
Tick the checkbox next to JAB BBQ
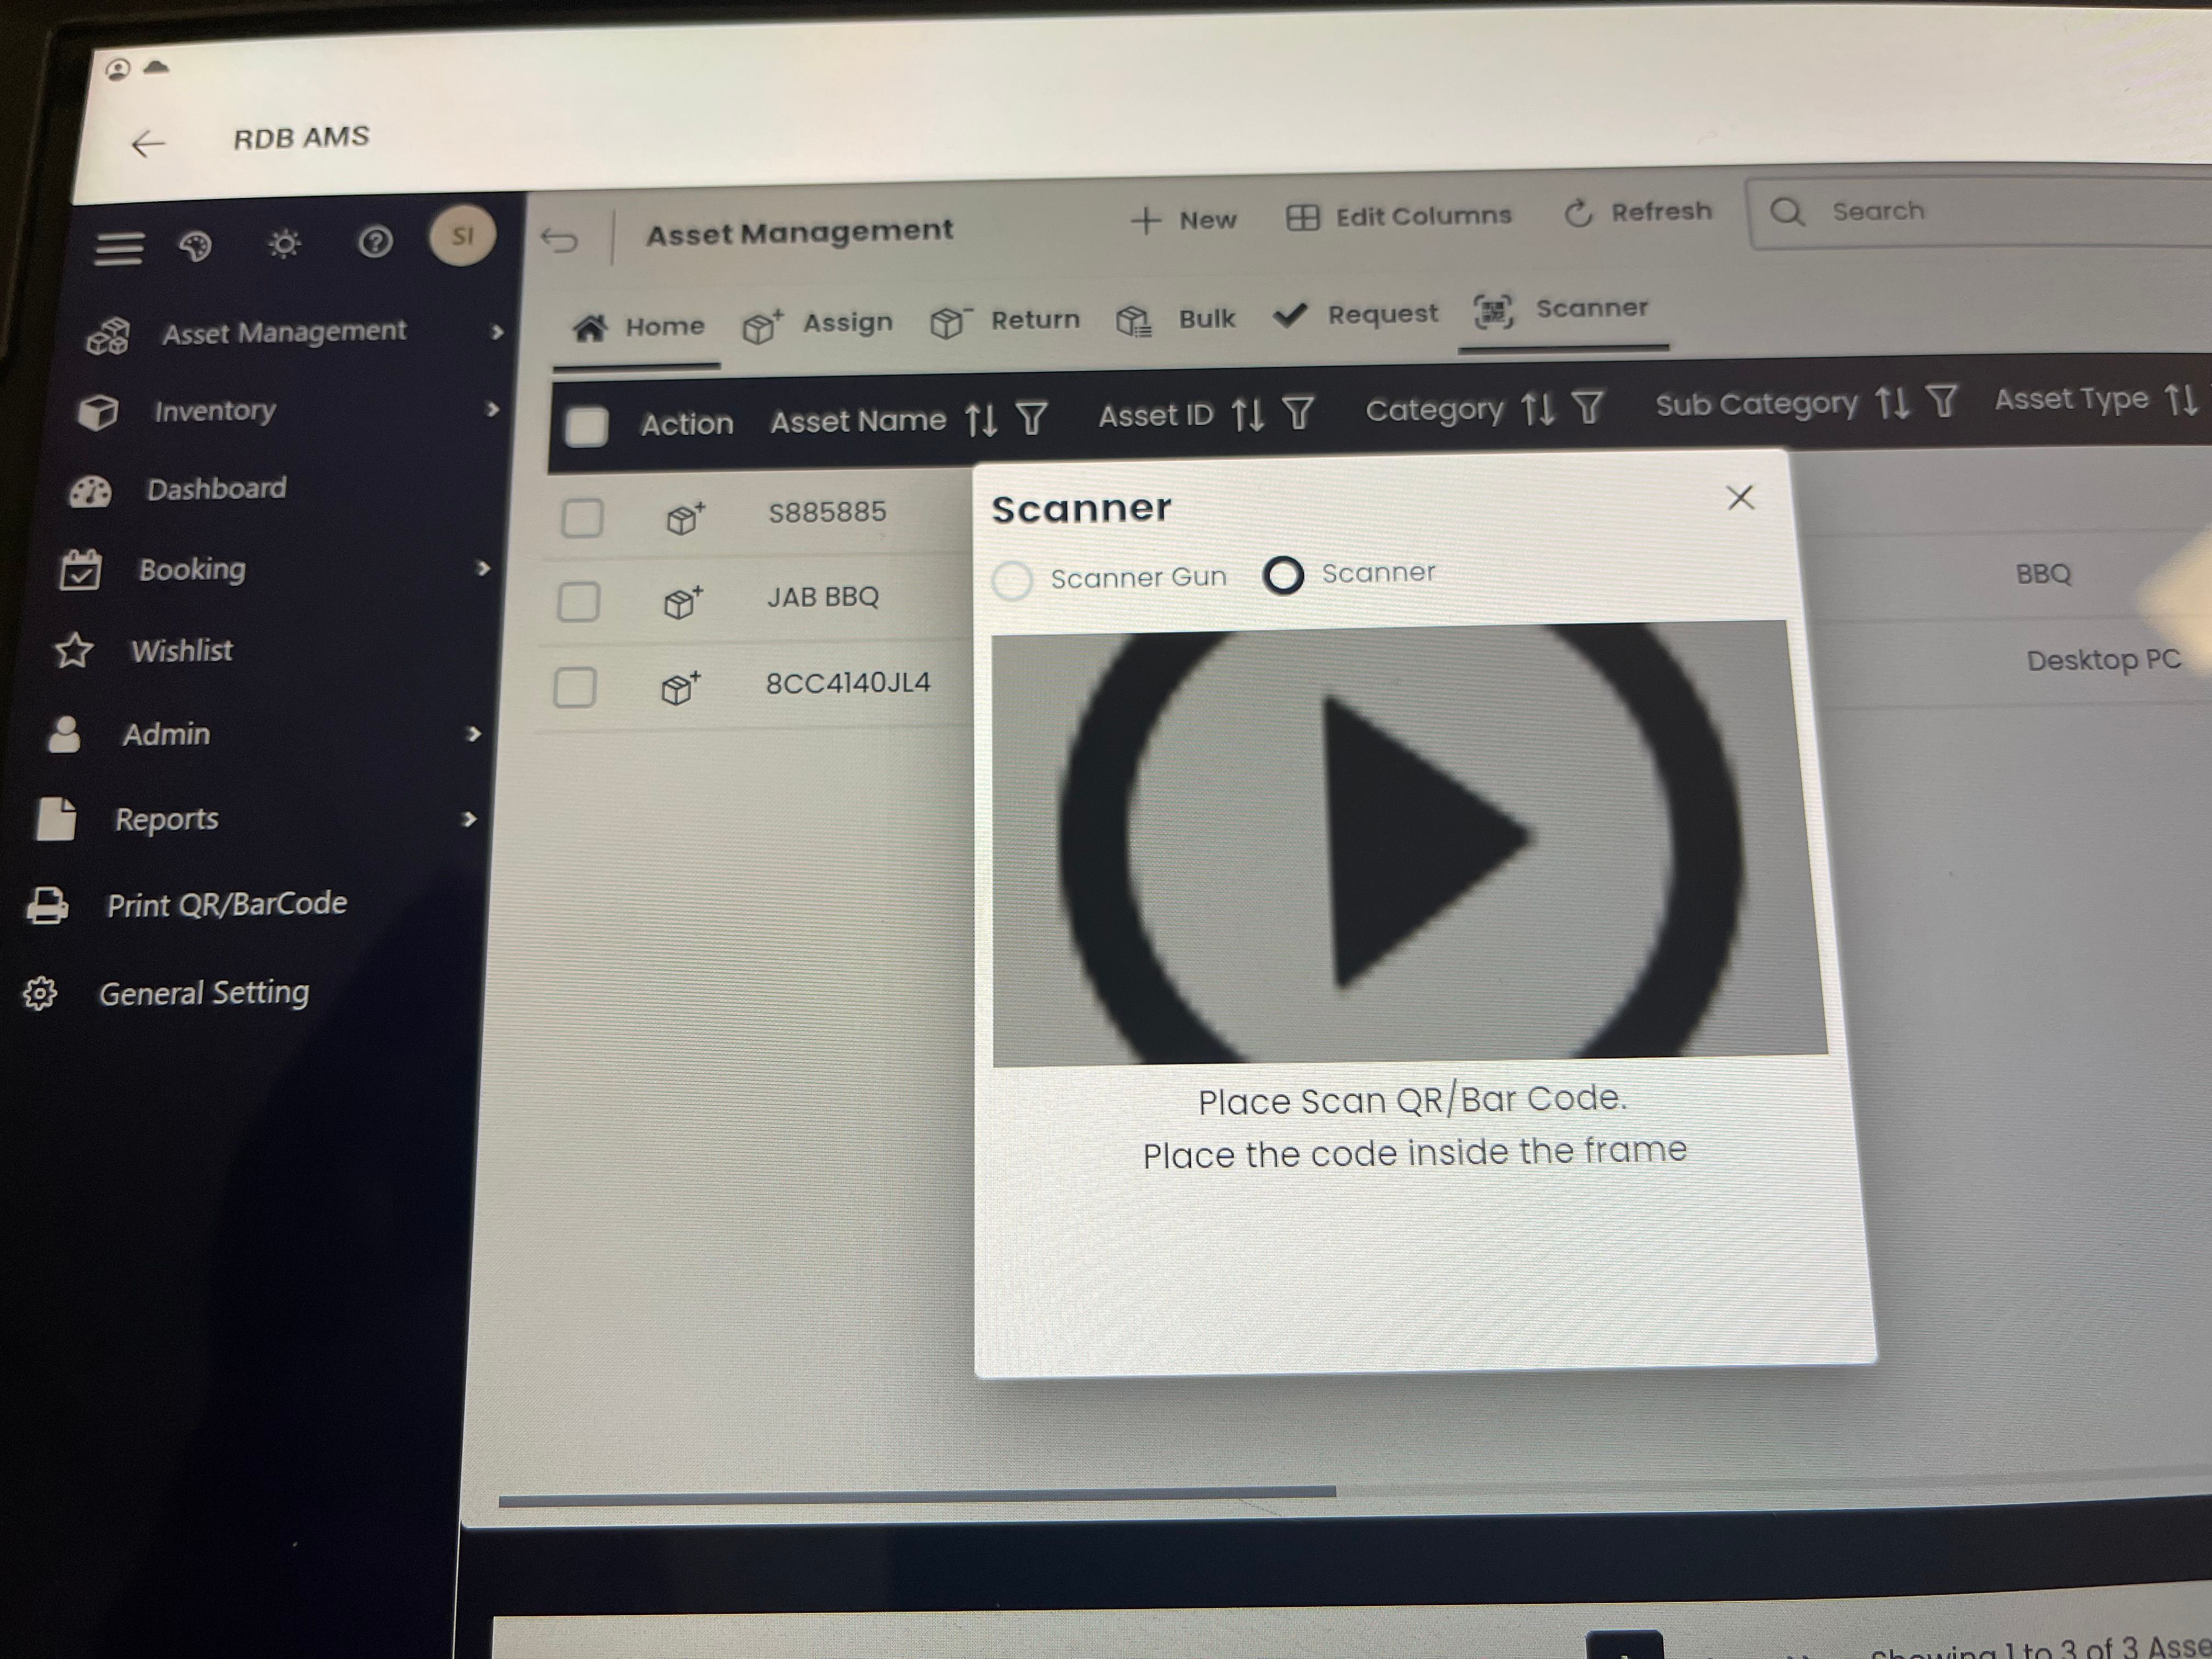578,601
